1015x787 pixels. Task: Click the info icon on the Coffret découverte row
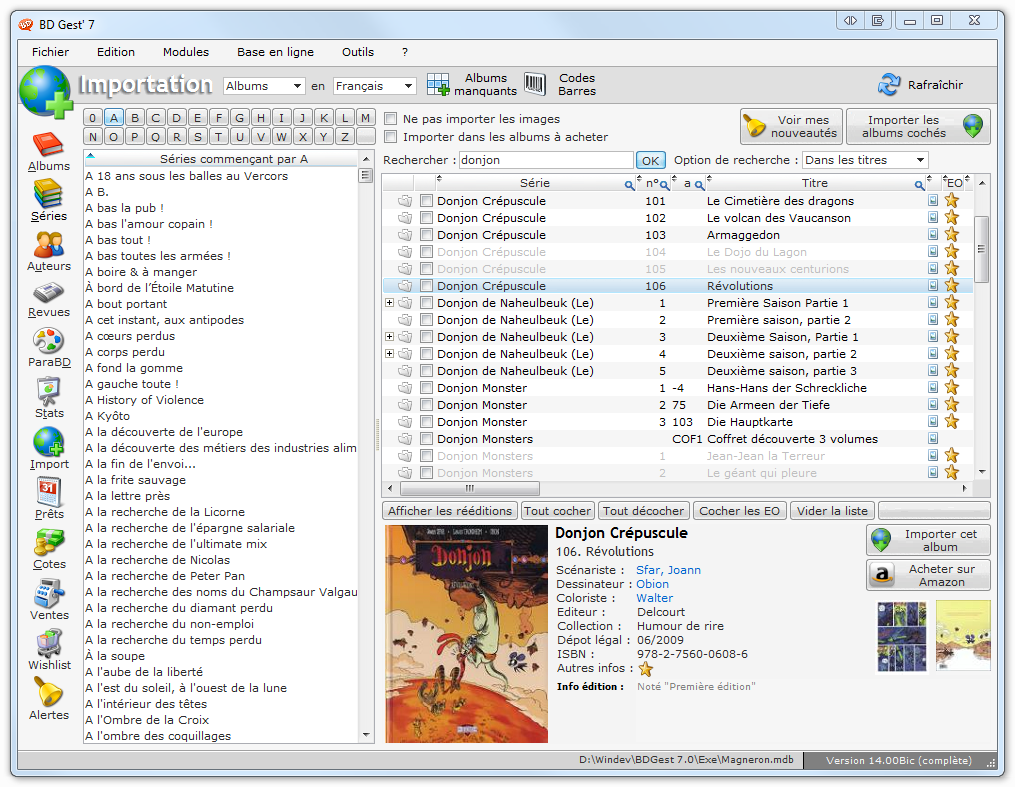pyautogui.click(x=933, y=438)
